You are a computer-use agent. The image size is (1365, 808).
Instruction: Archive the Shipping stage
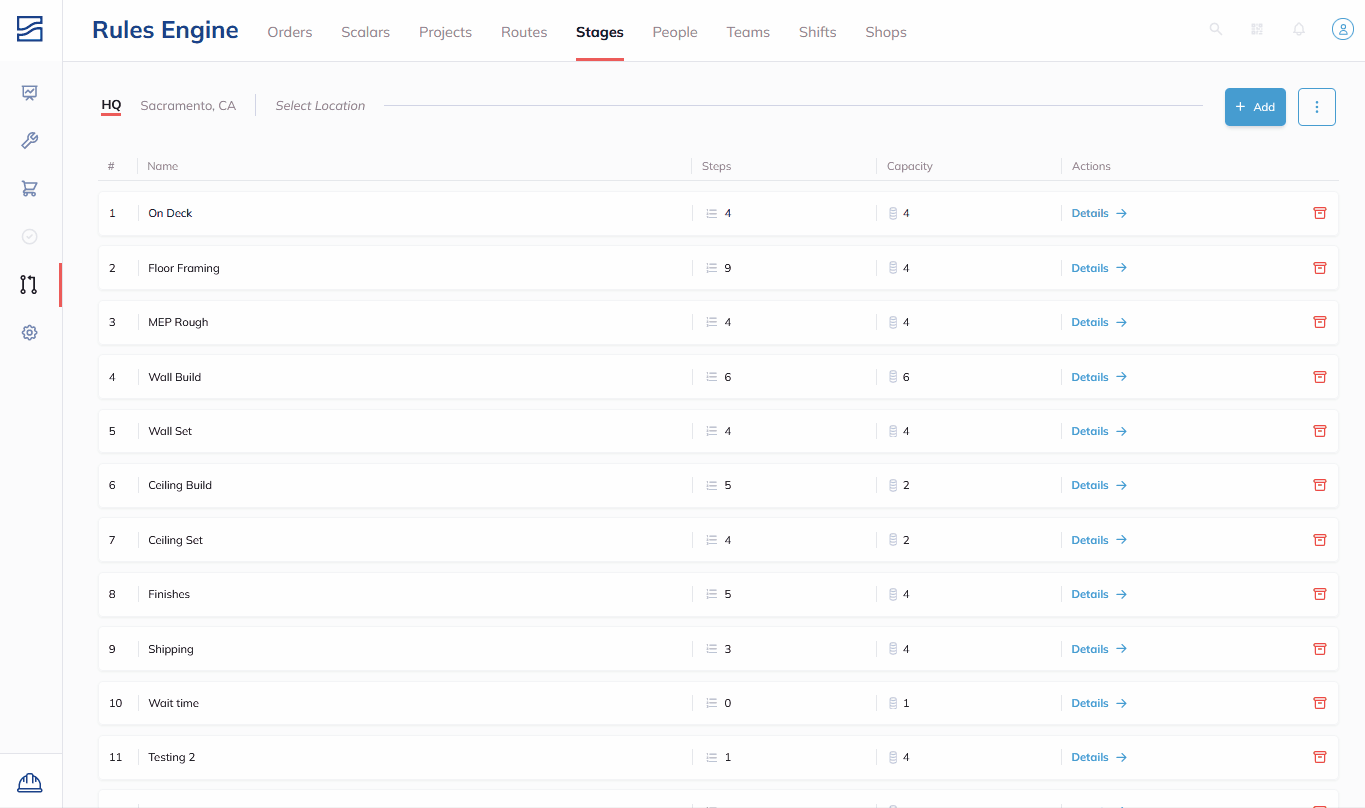(x=1319, y=649)
